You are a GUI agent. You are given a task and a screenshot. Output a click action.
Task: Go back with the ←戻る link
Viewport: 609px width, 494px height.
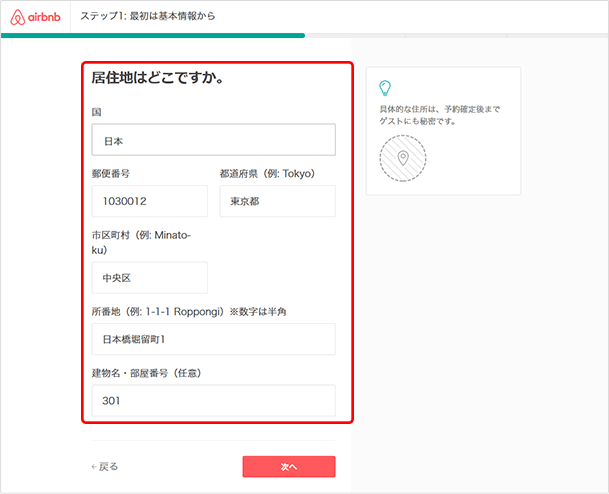[x=104, y=466]
